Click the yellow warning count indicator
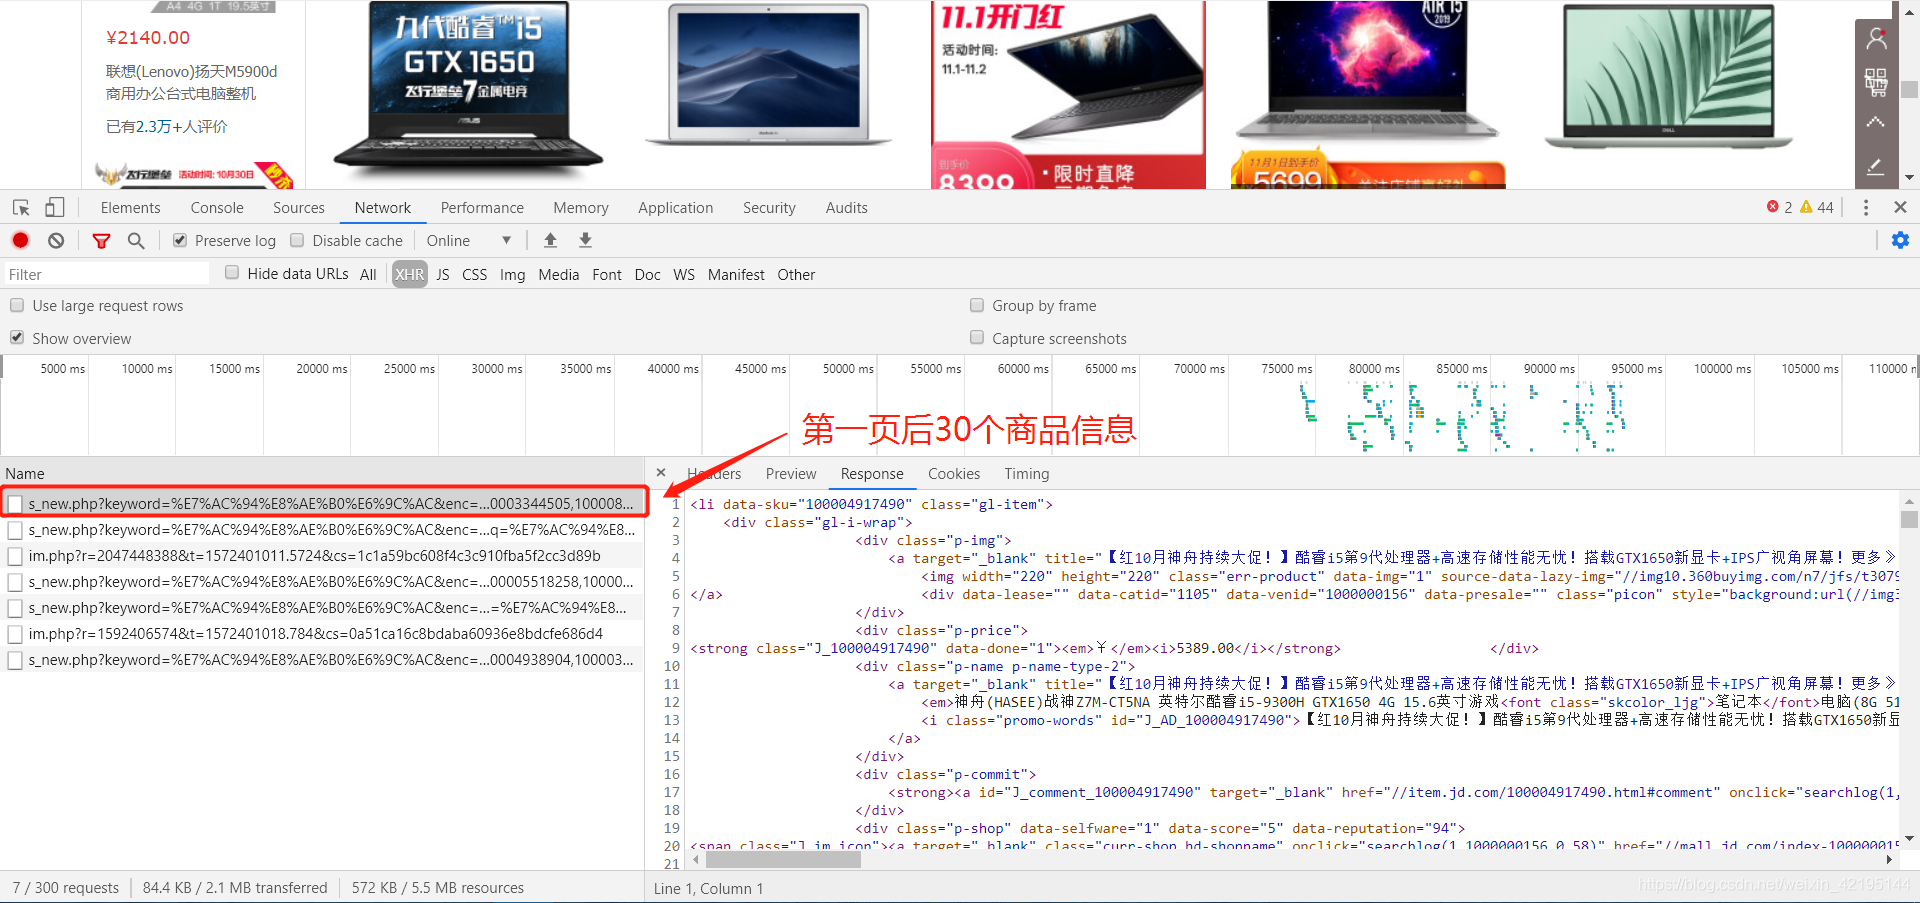 [1817, 207]
